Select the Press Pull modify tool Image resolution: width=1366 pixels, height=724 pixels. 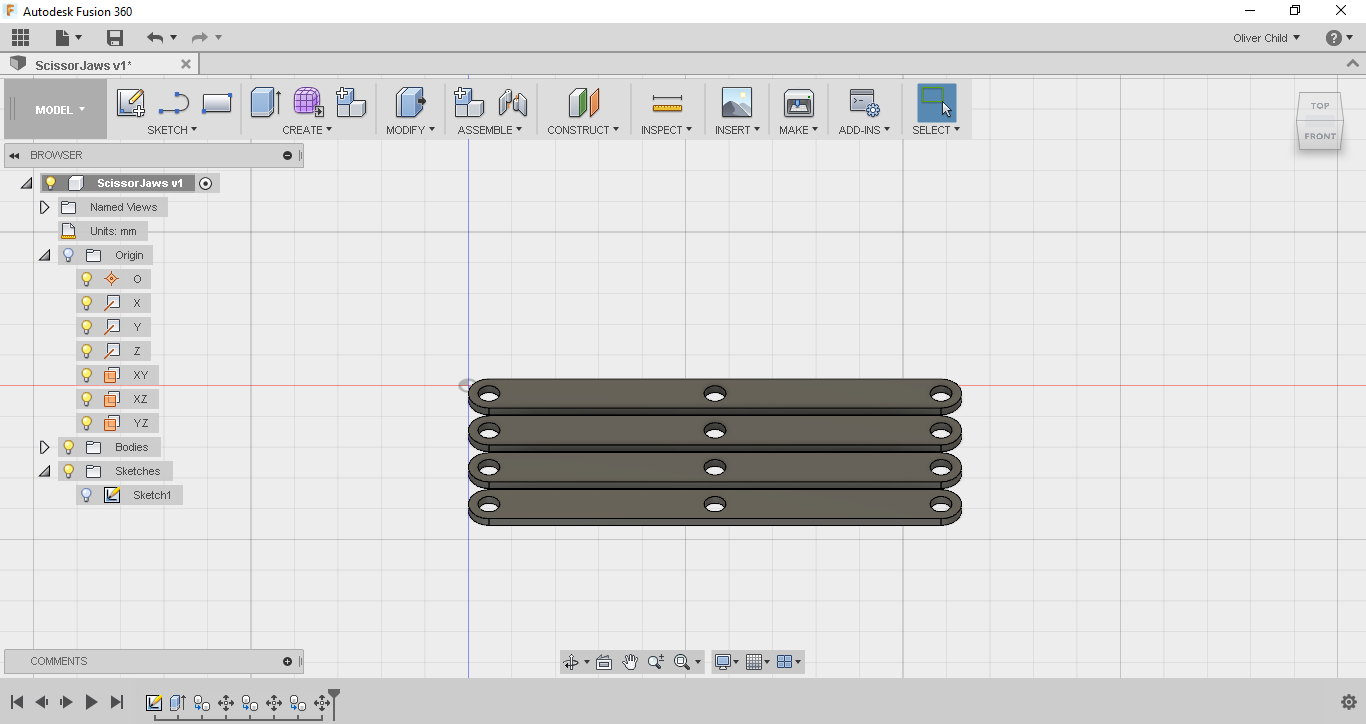(x=411, y=103)
